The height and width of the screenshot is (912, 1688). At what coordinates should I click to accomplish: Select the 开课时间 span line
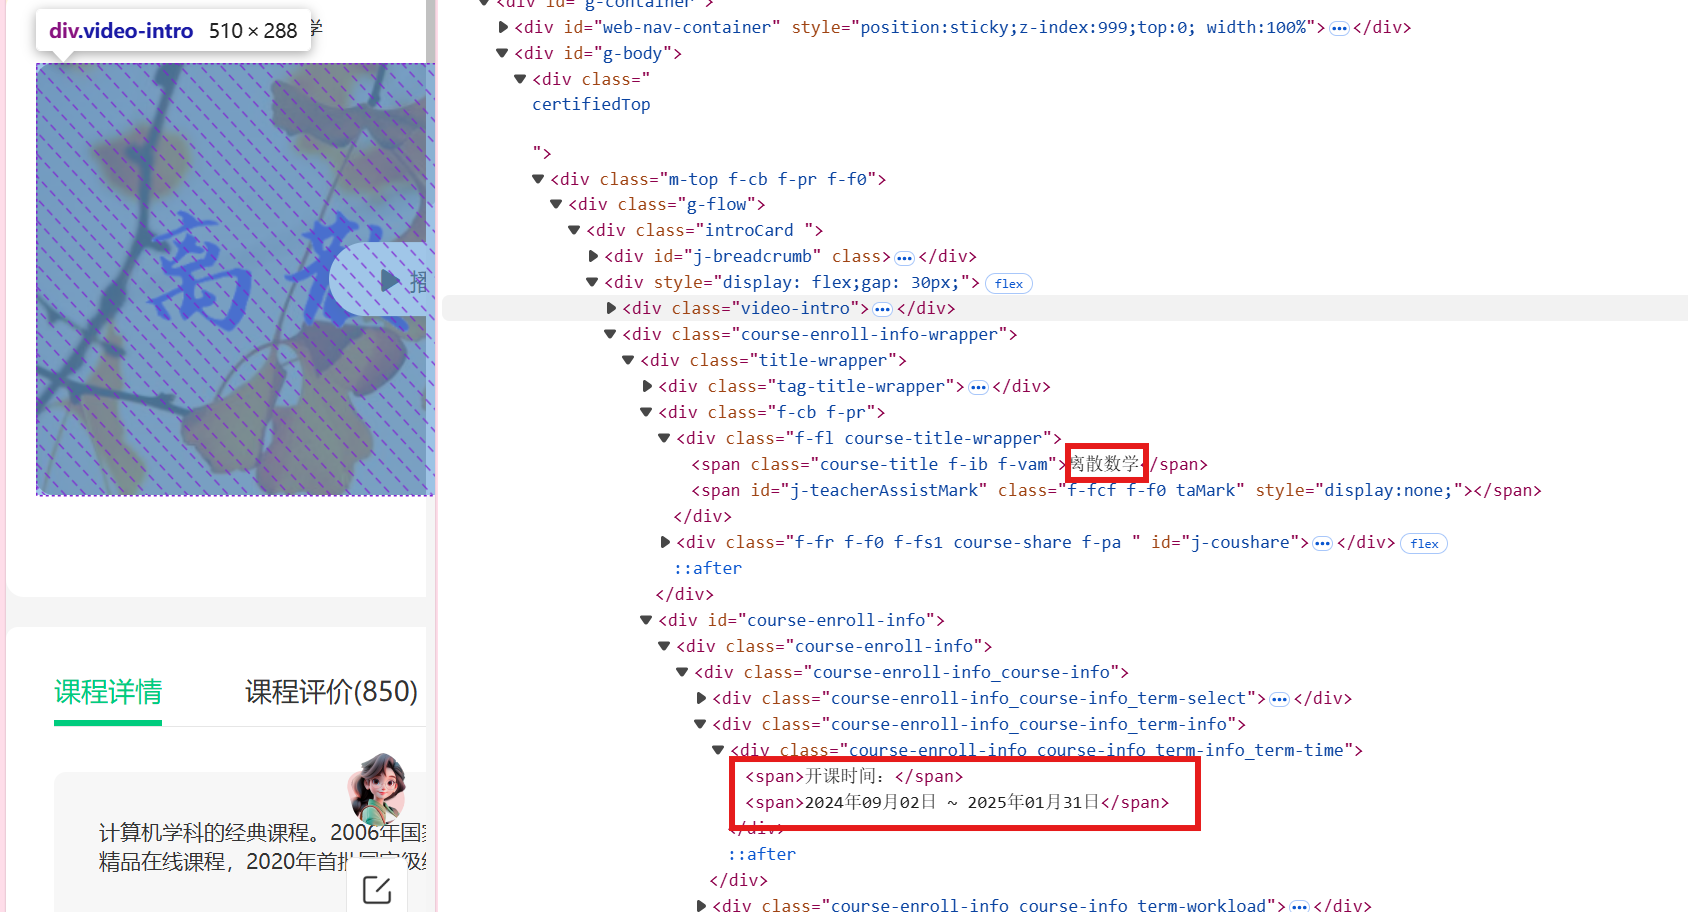click(x=854, y=776)
